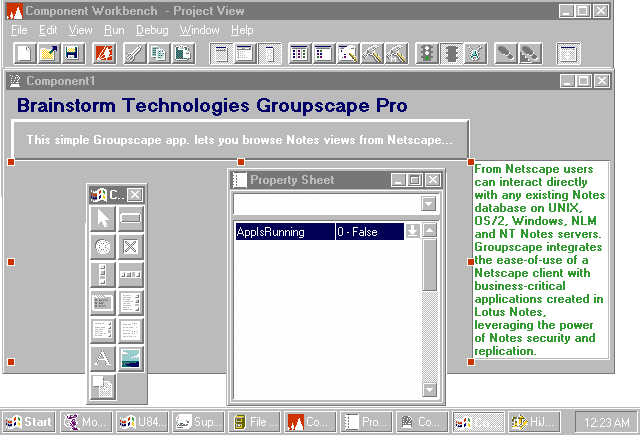
Task: Click the simple Groupscape app description banner
Action: click(240, 140)
